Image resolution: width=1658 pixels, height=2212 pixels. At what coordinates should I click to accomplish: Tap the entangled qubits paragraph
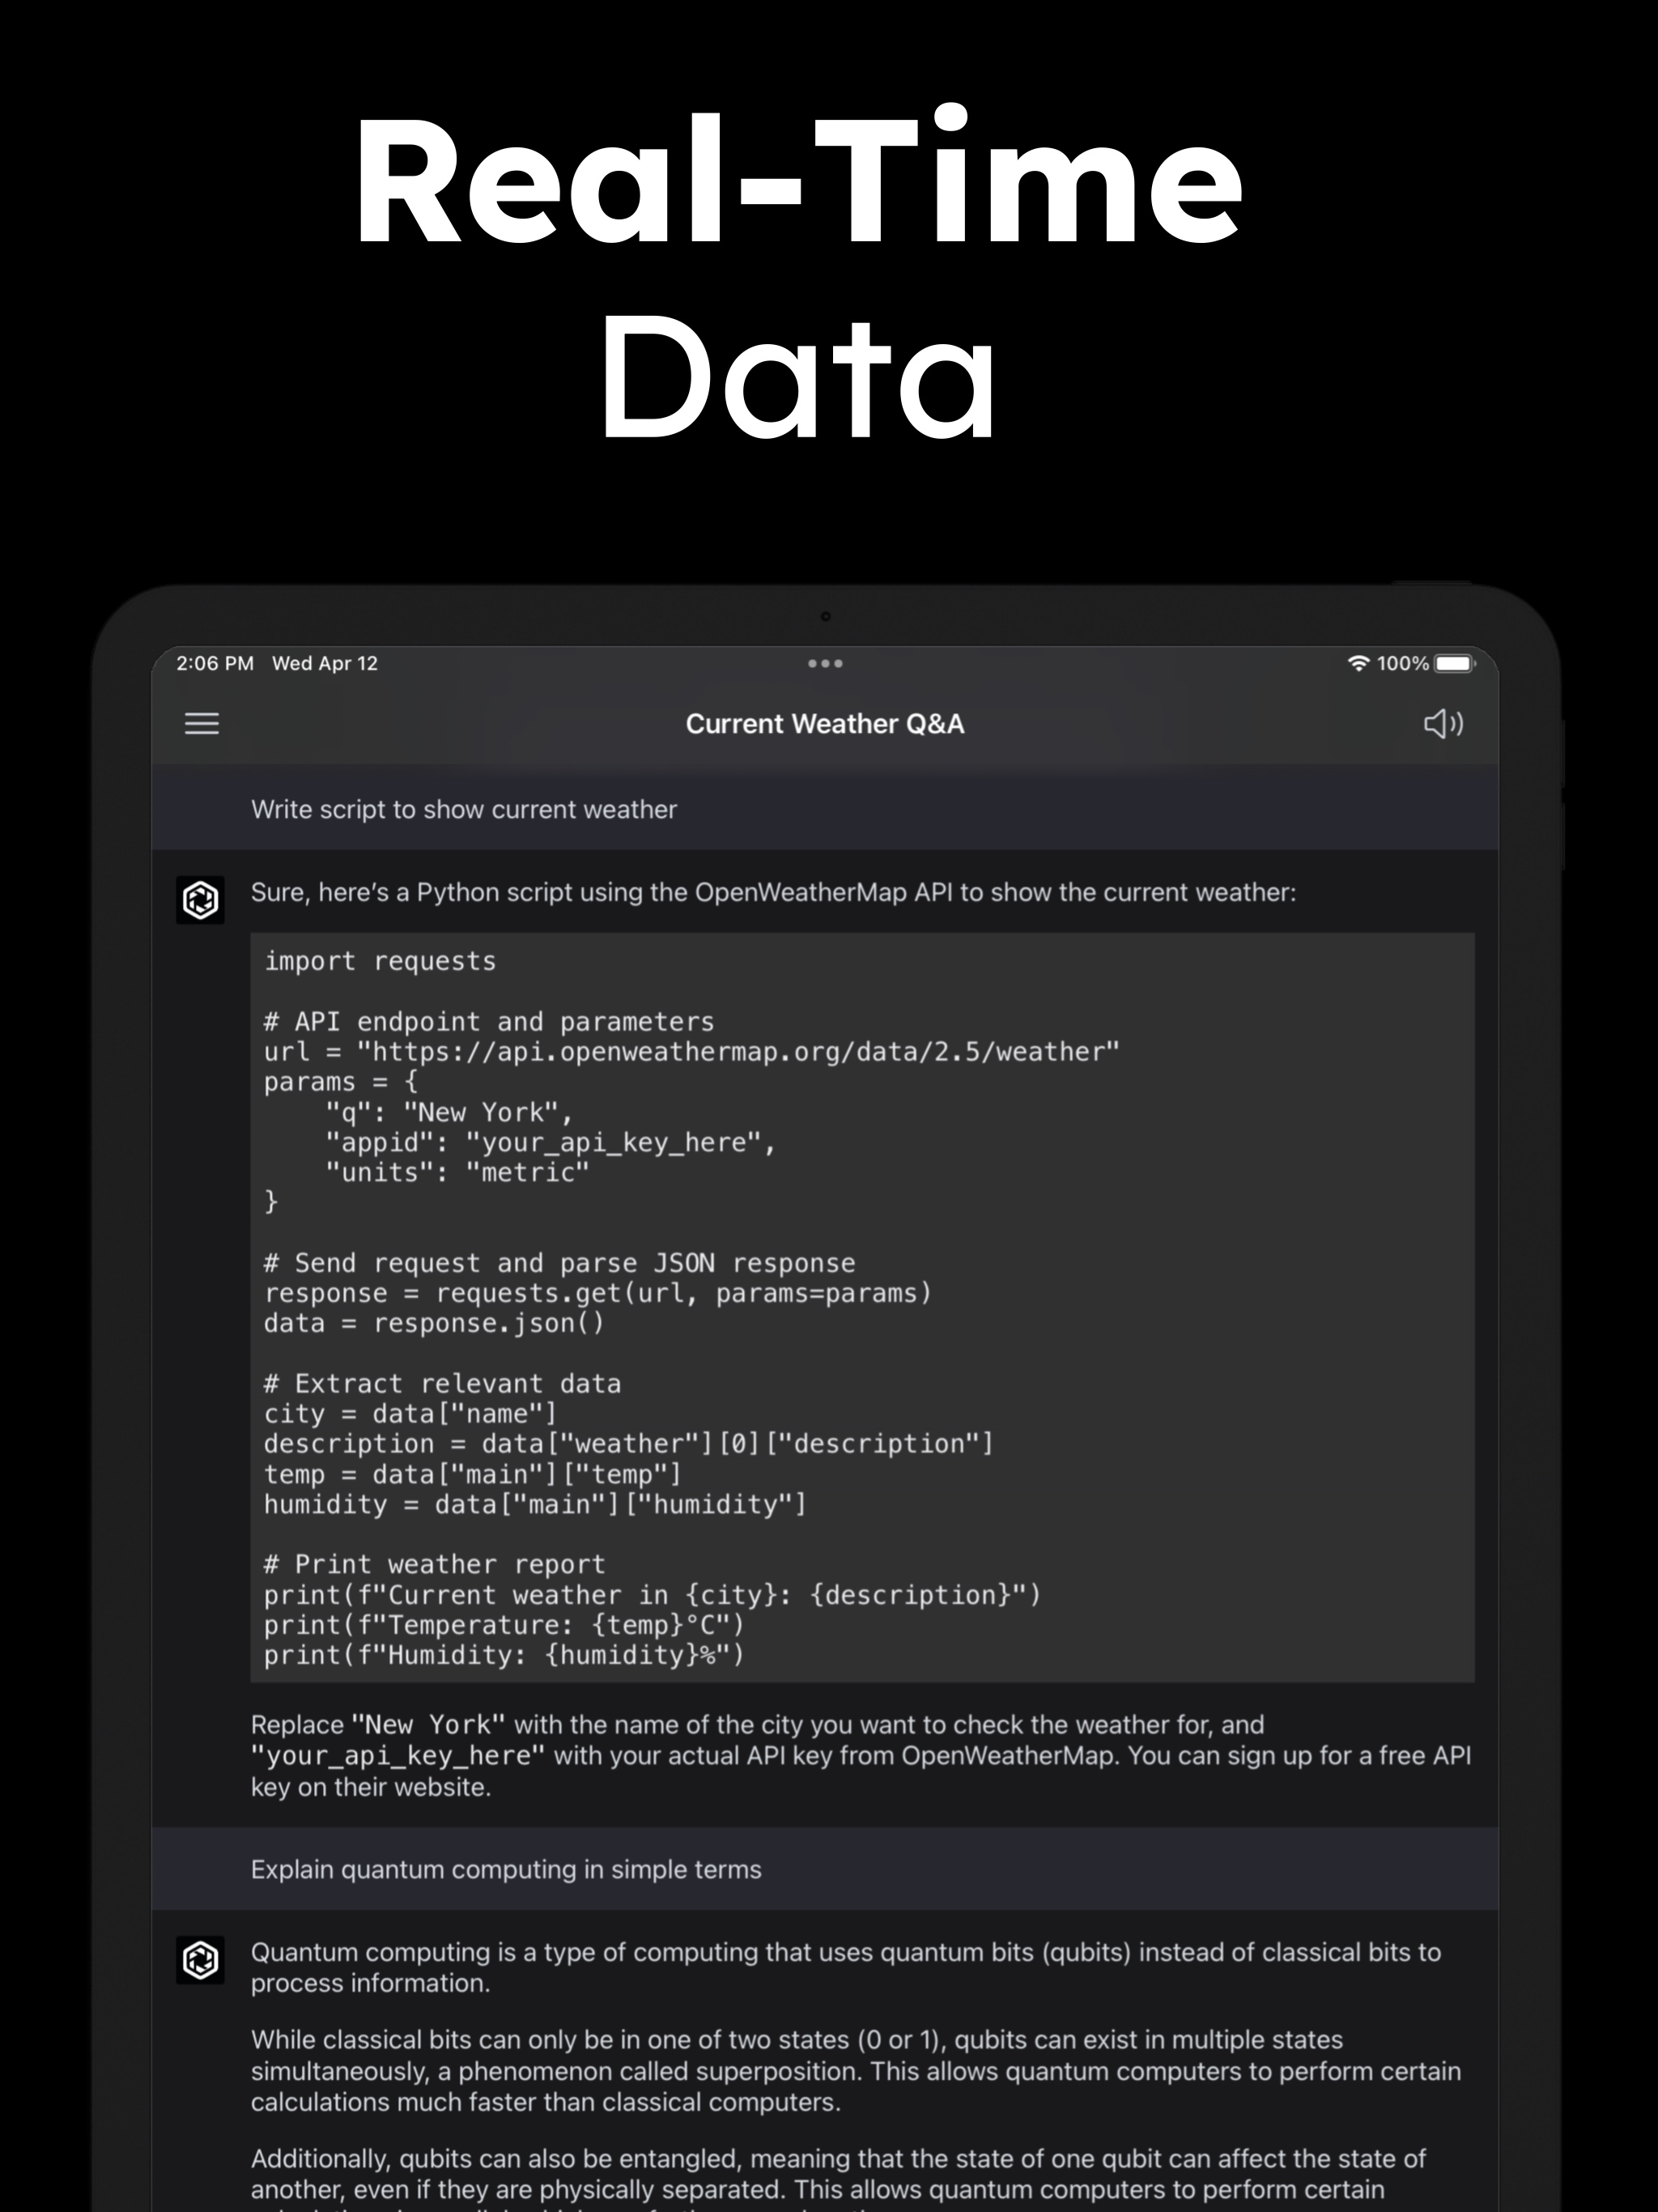pos(838,2173)
